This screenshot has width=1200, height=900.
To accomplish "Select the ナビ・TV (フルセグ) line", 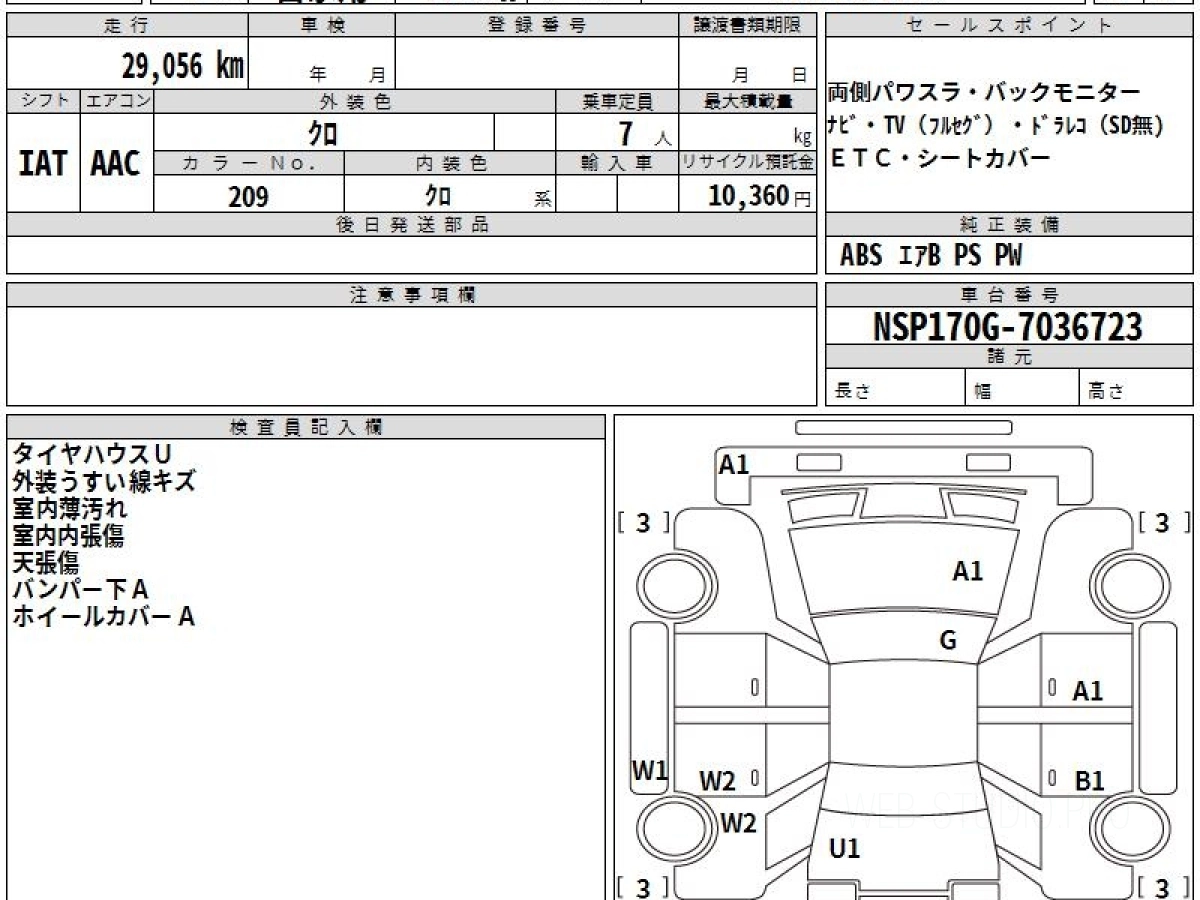I will click(996, 127).
